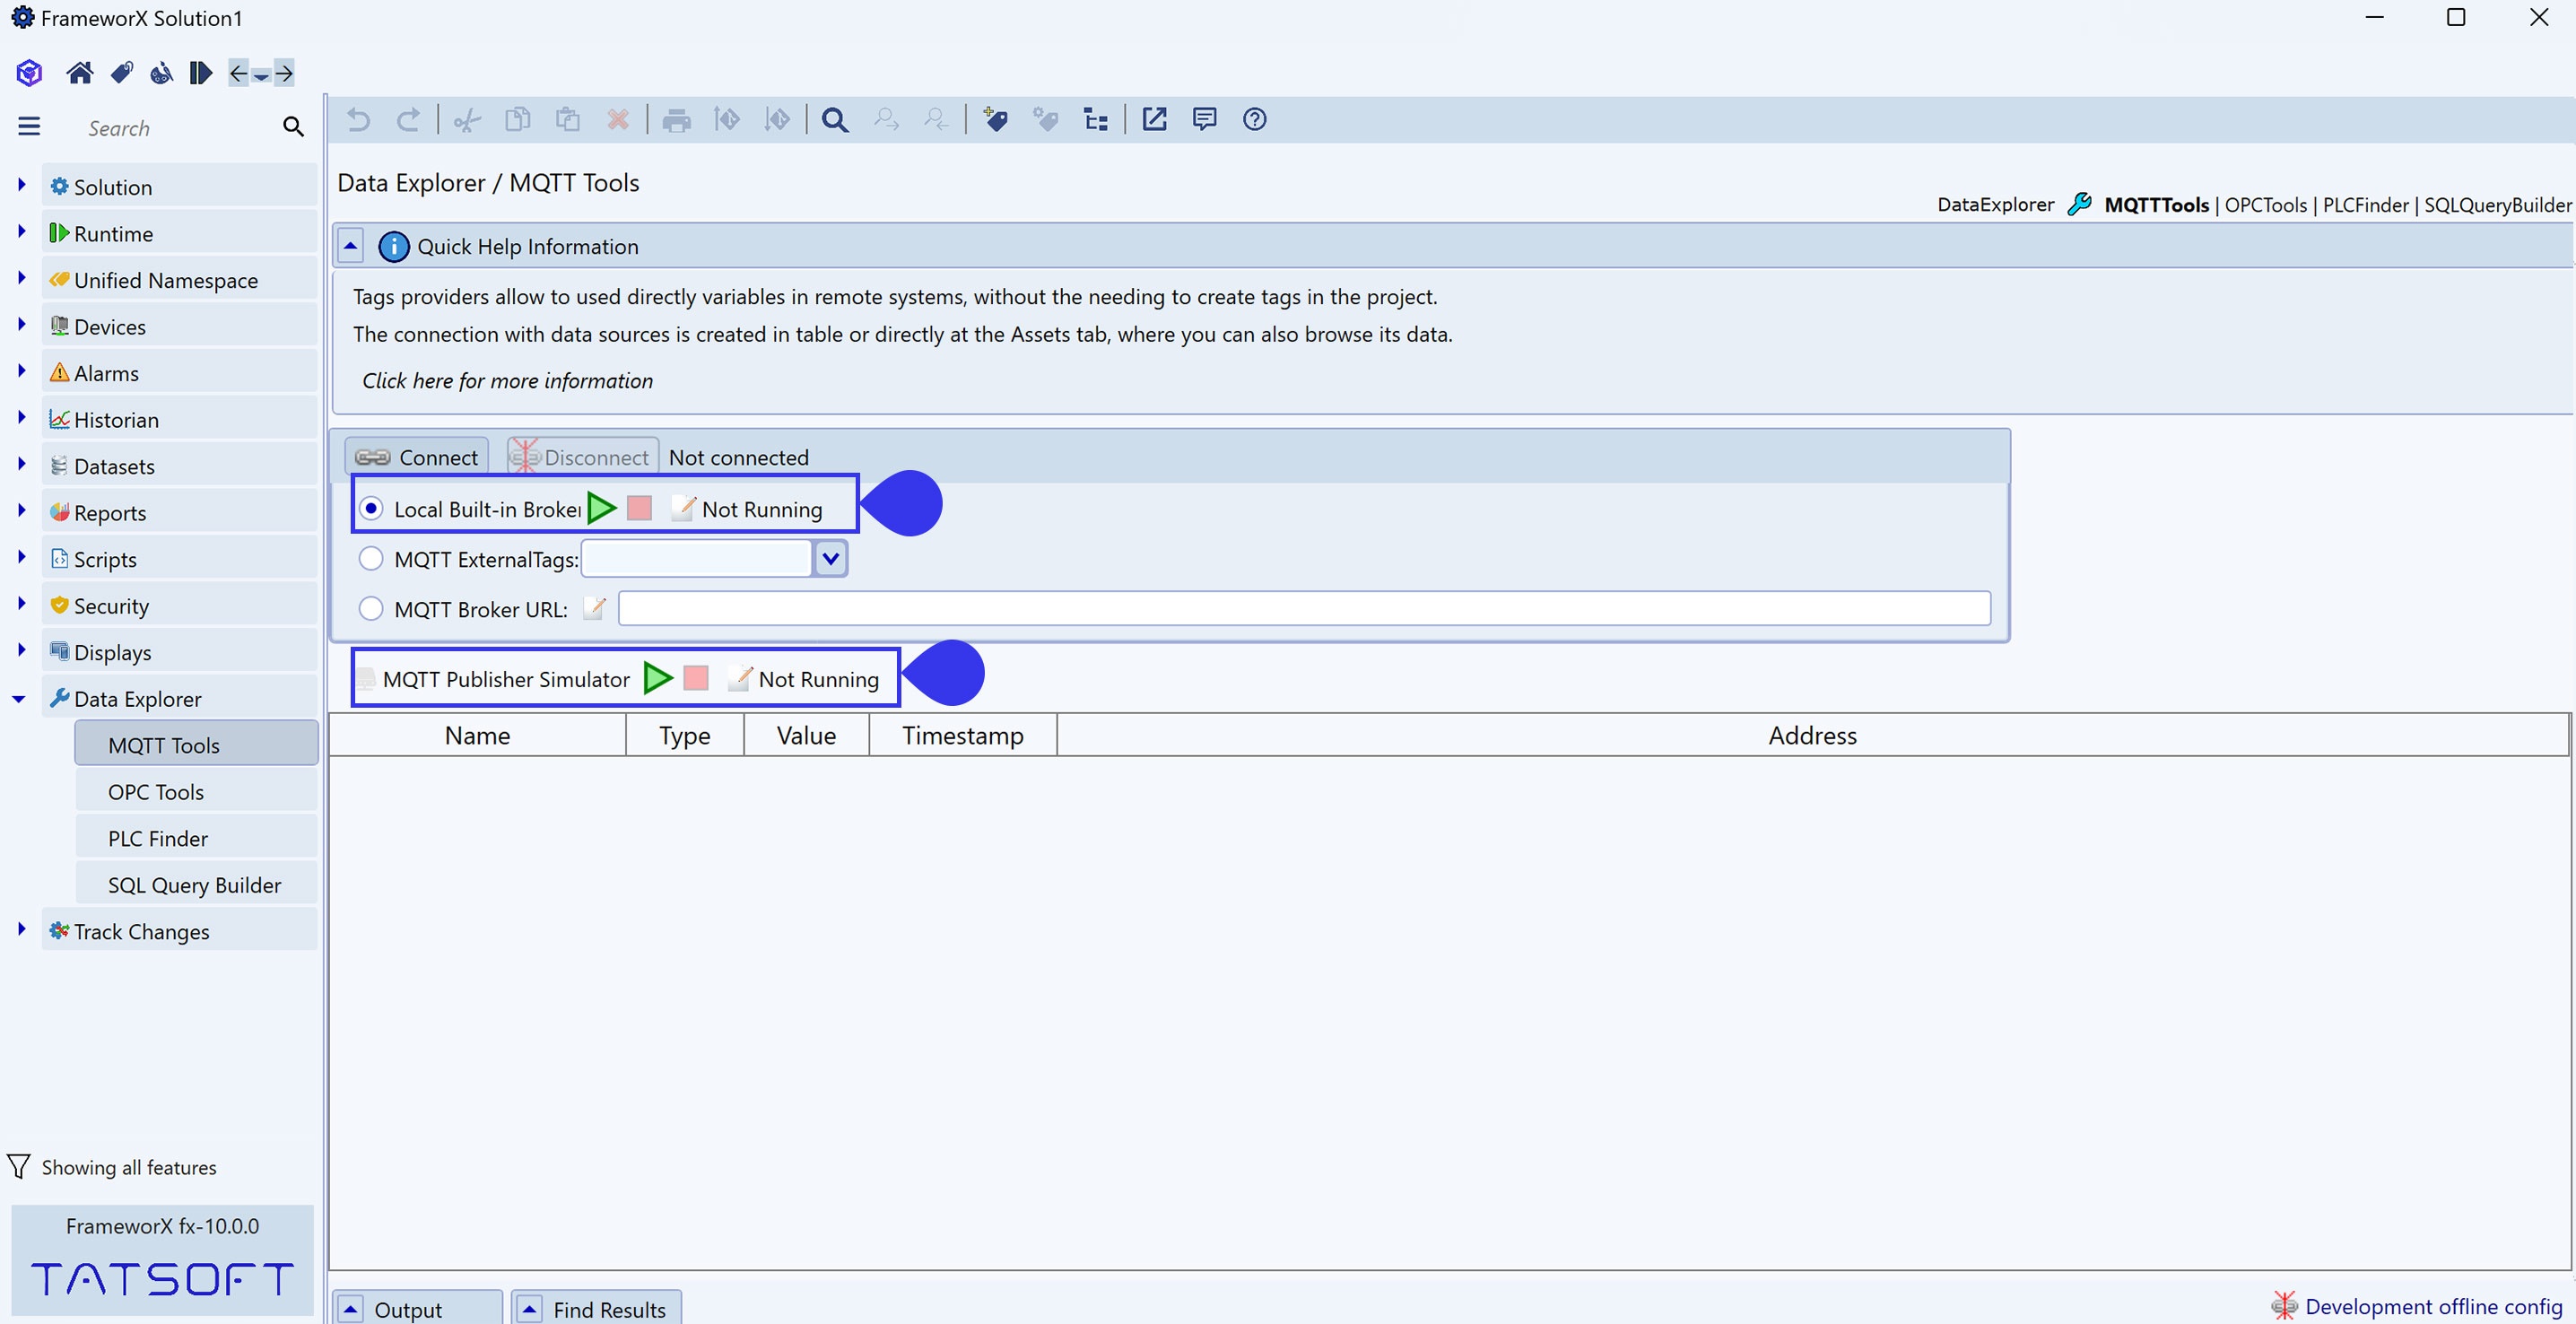Expand the Alarms tree node
The width and height of the screenshot is (2576, 1324).
(x=21, y=371)
